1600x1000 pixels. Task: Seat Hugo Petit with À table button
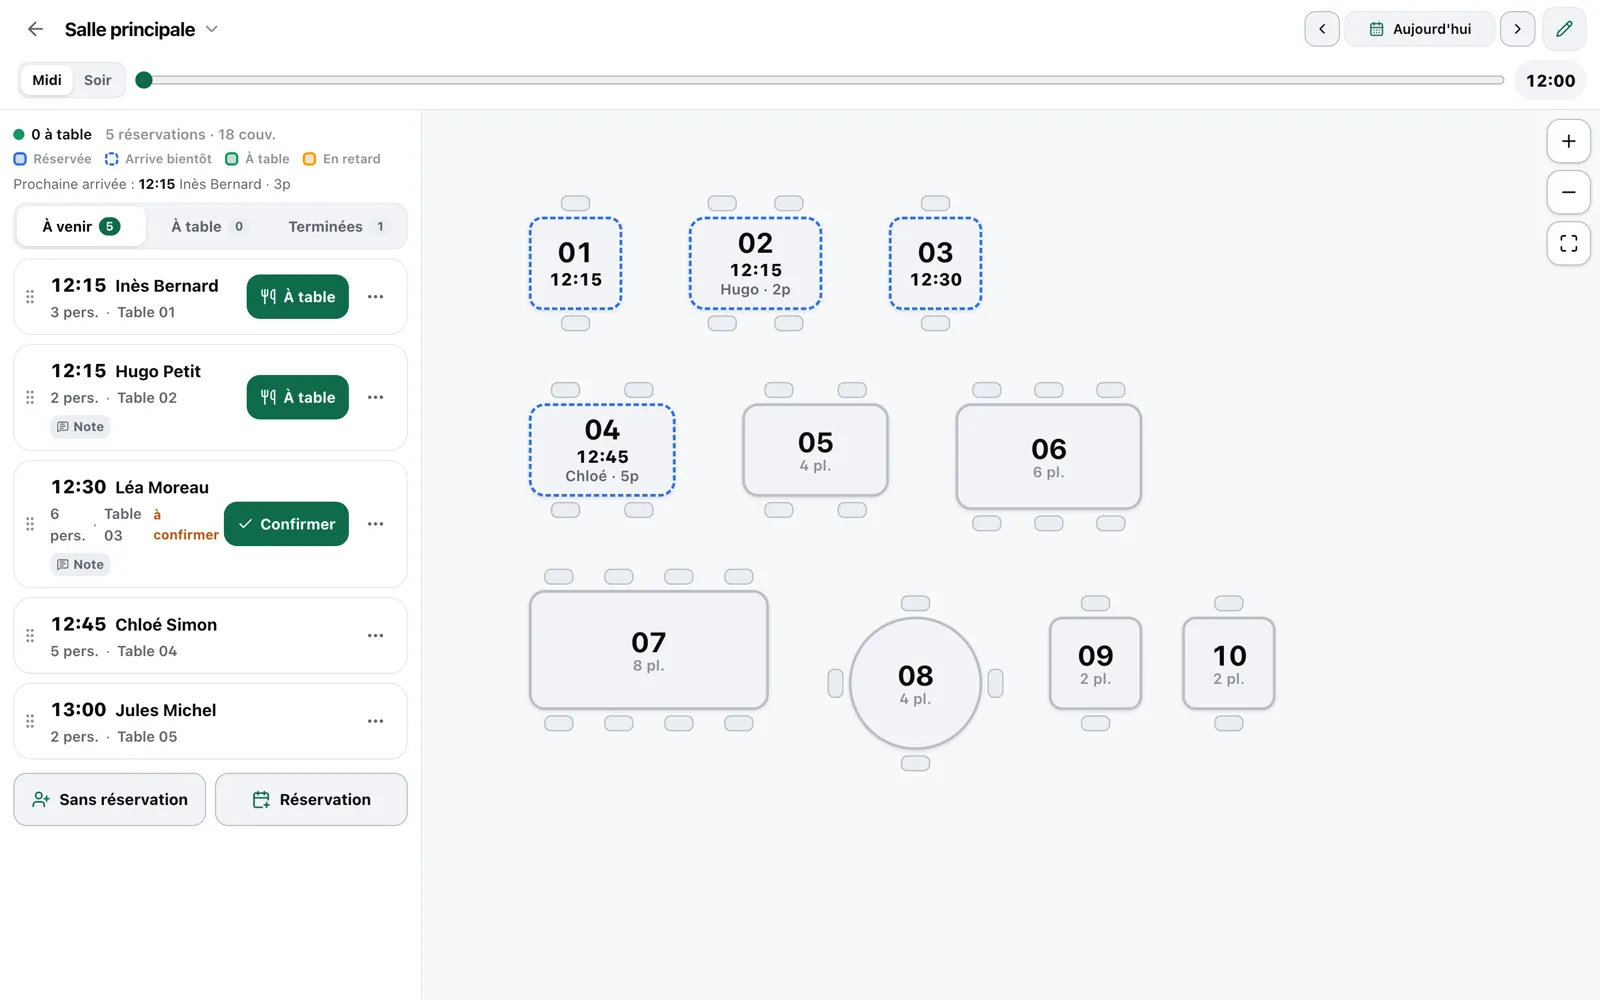[x=298, y=397]
